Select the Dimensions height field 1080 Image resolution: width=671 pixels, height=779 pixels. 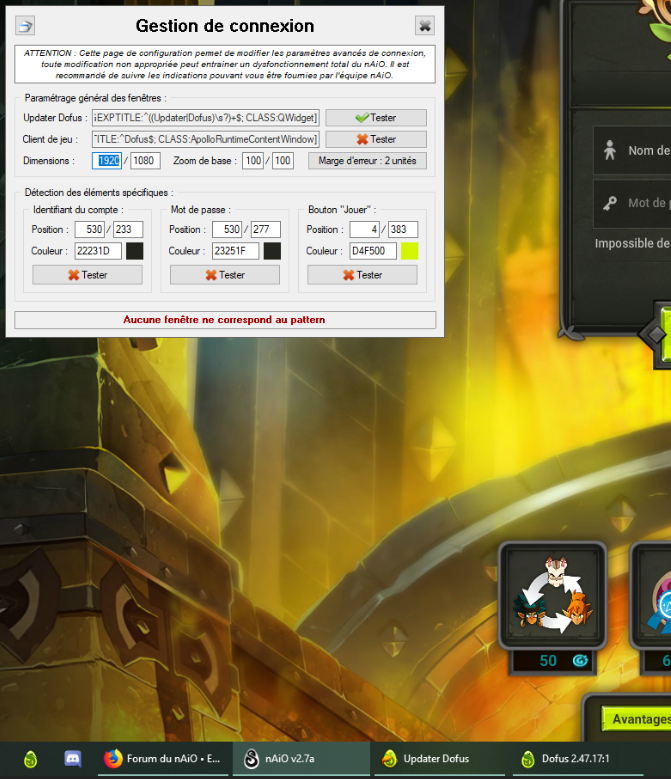coord(145,160)
